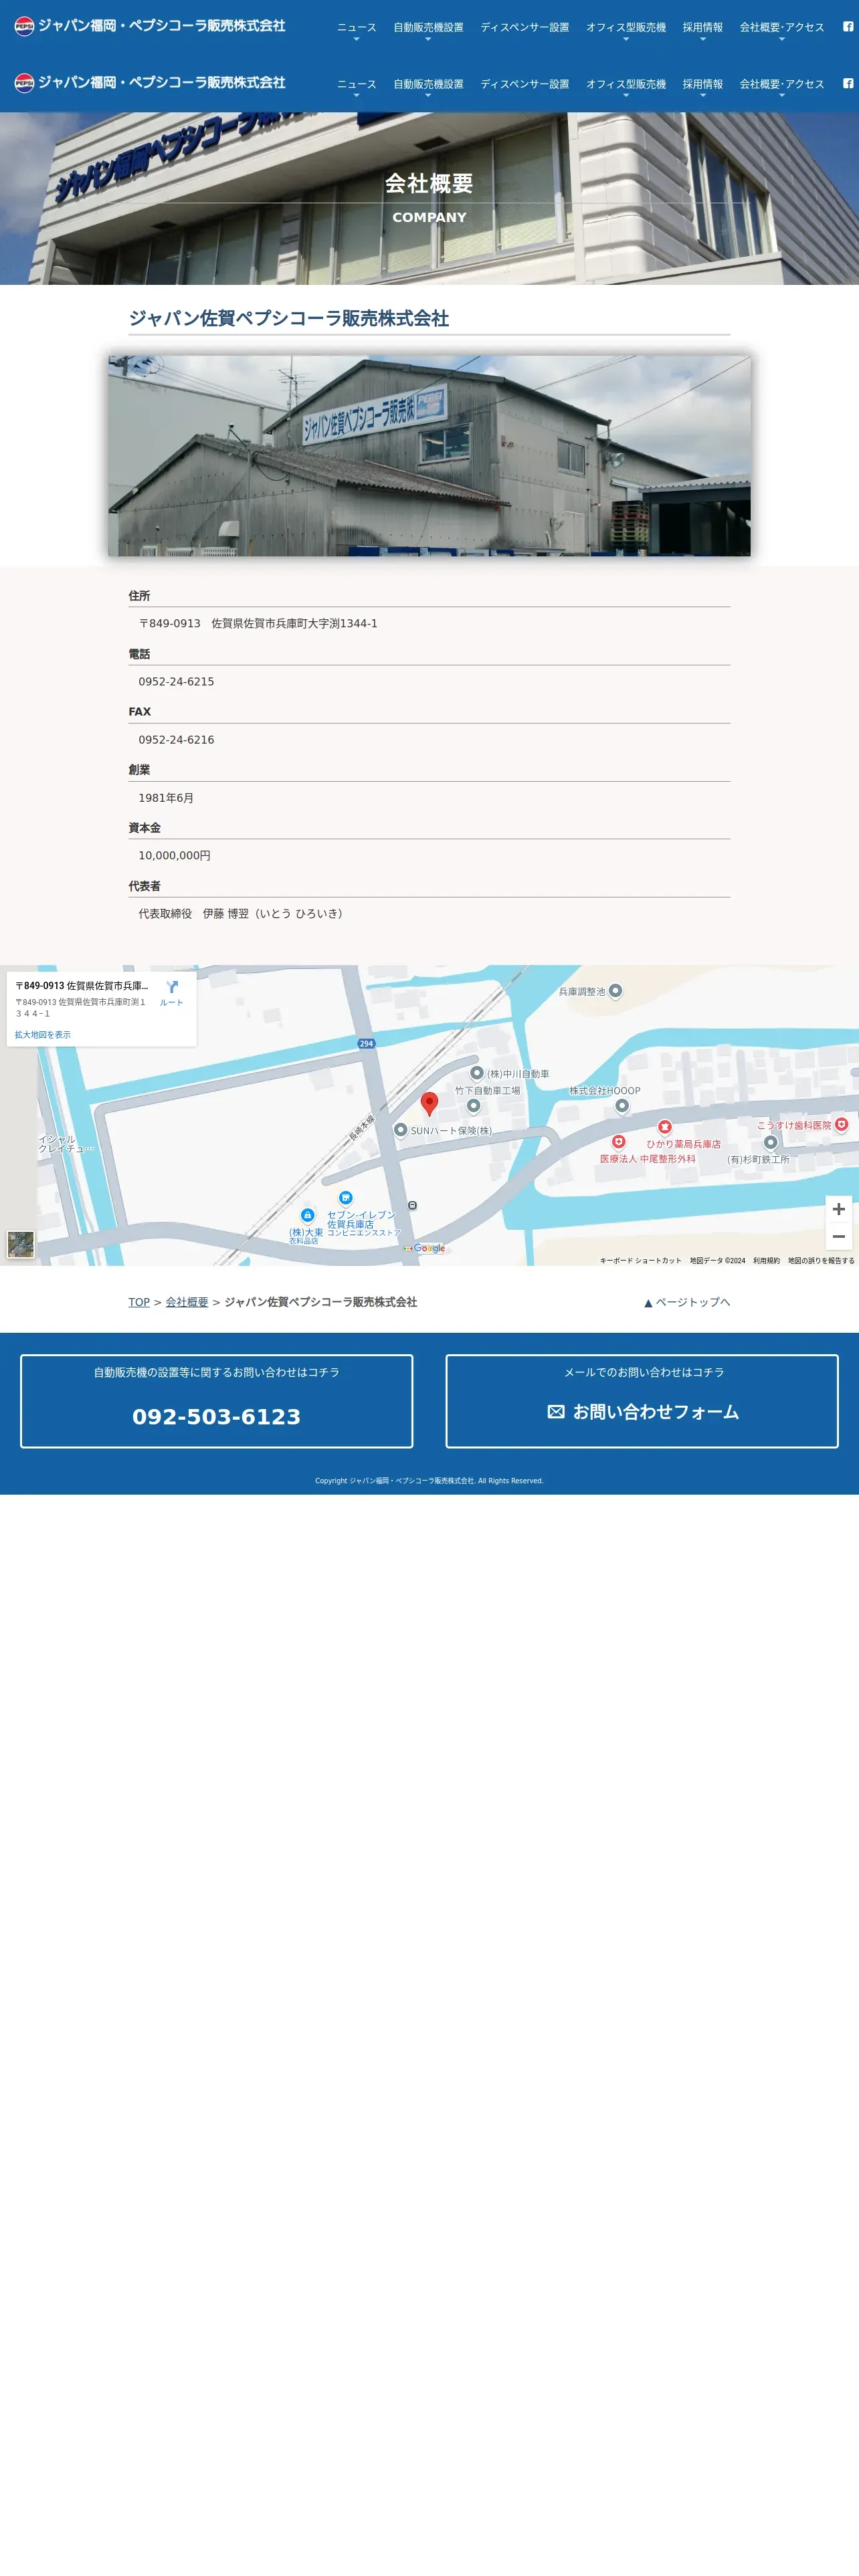Click the (株)中川自動車 map marker

point(477,1073)
